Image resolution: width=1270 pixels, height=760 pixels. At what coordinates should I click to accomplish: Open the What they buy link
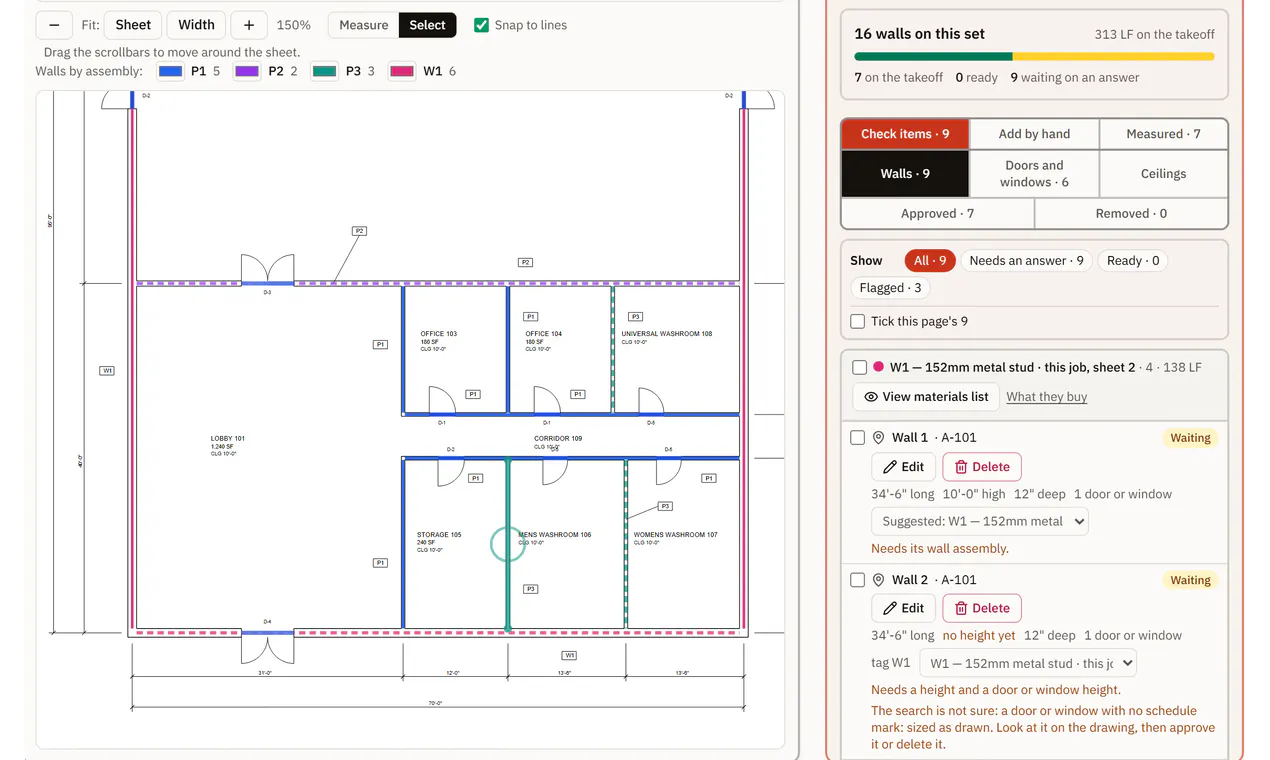1046,397
